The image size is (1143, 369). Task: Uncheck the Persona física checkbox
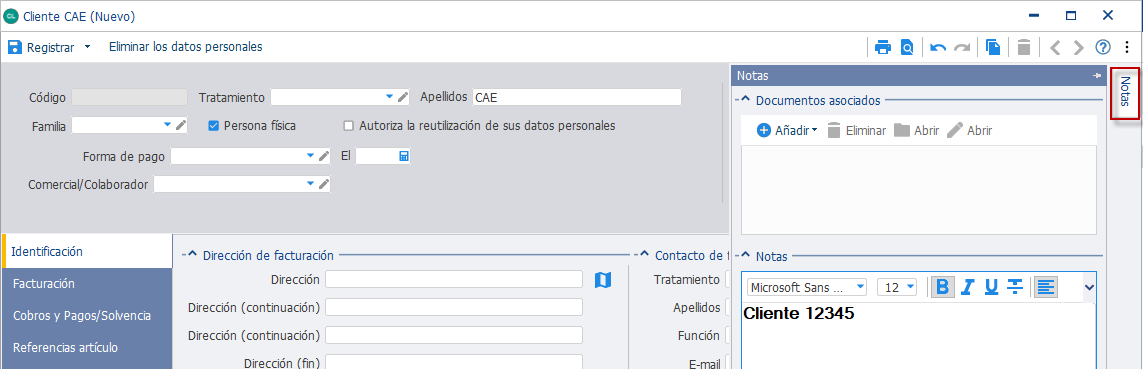(214, 125)
